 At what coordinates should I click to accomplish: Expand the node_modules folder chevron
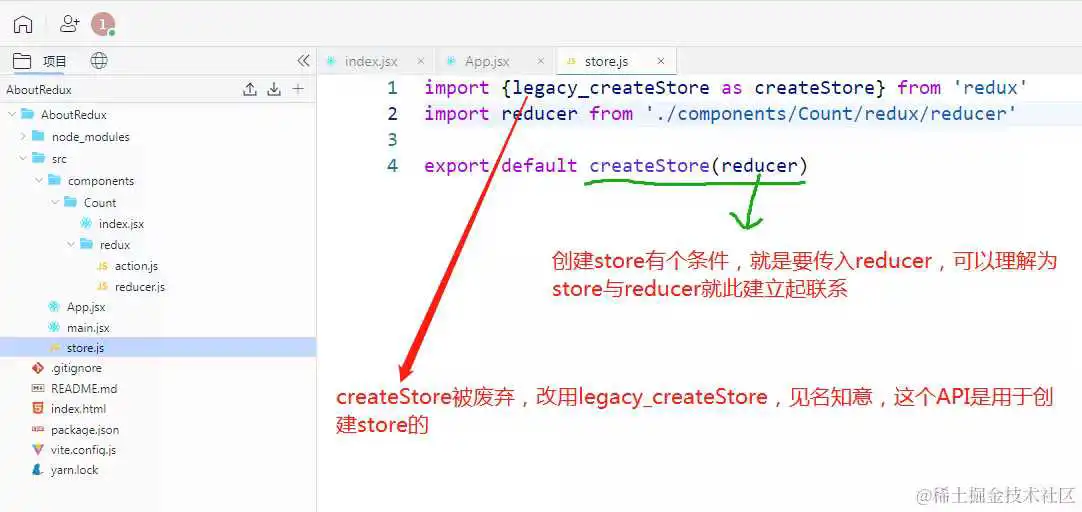pos(23,137)
